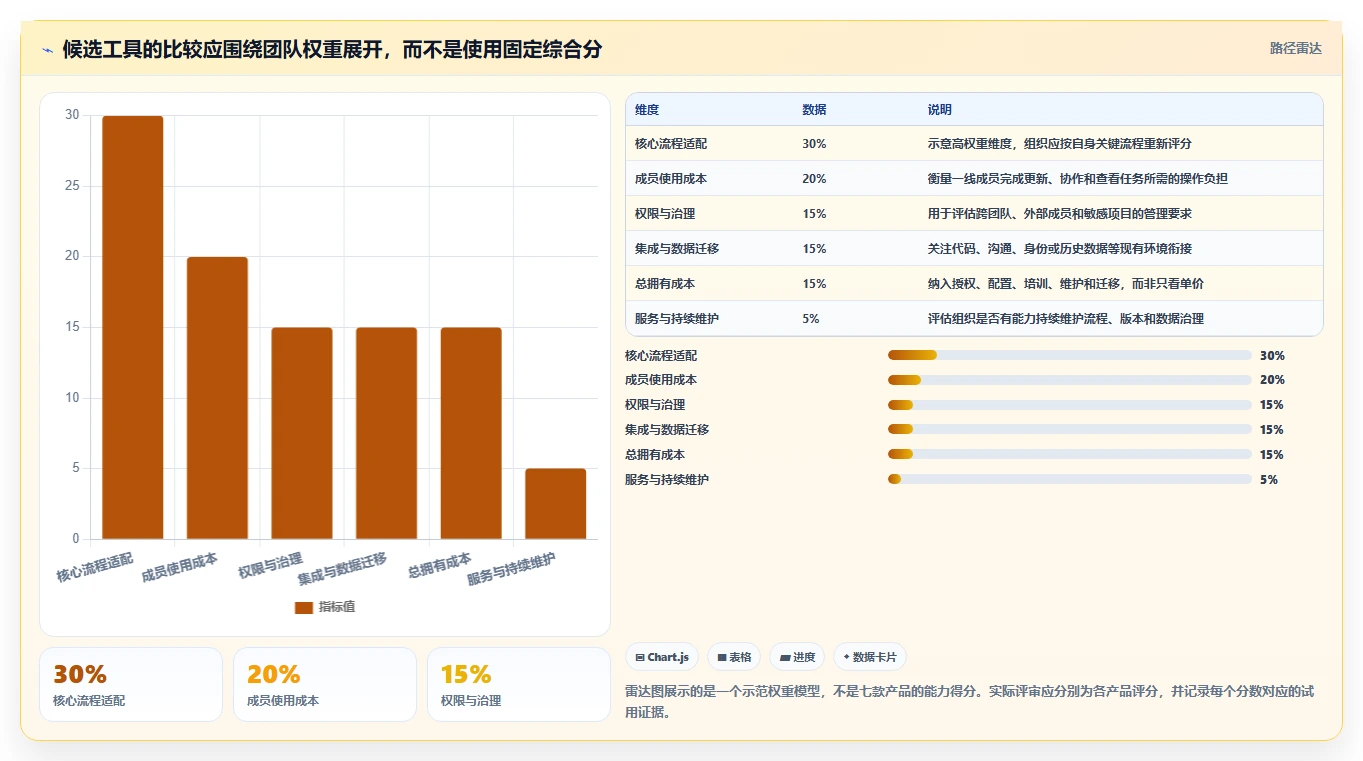Click table cell 权限与治理 in 维度 column

click(665, 214)
